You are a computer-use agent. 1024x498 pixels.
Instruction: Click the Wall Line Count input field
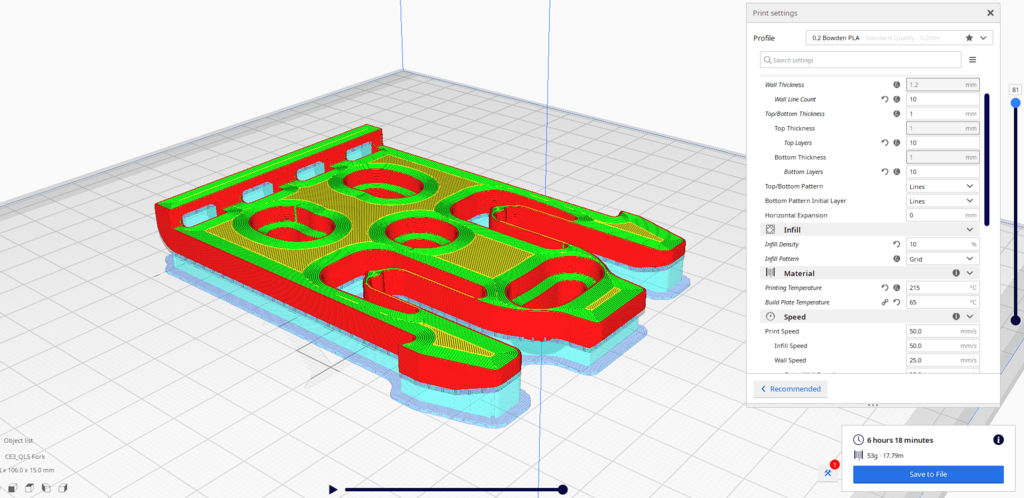[x=942, y=99]
